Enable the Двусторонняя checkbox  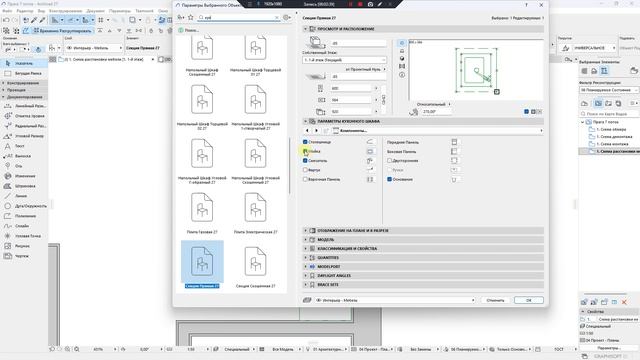click(389, 160)
